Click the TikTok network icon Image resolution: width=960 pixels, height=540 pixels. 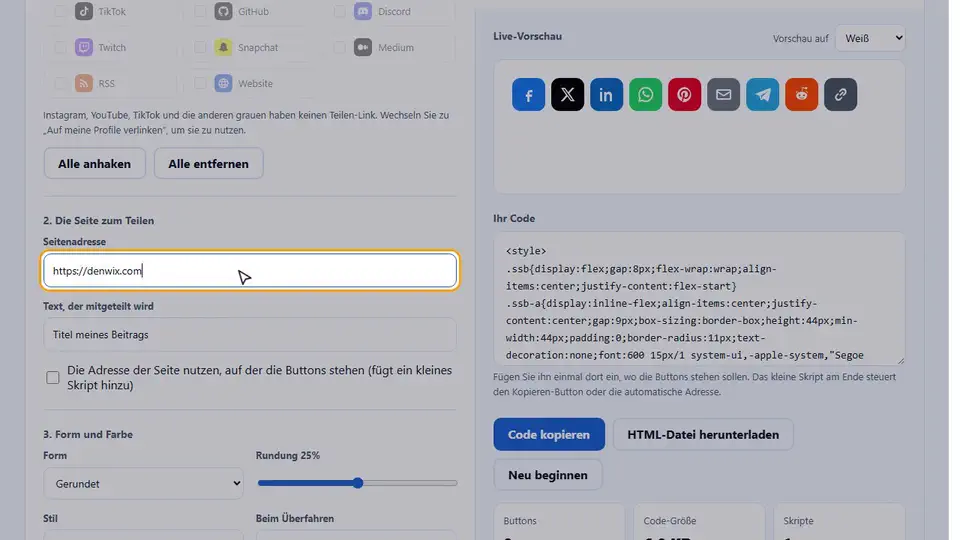[x=84, y=11]
